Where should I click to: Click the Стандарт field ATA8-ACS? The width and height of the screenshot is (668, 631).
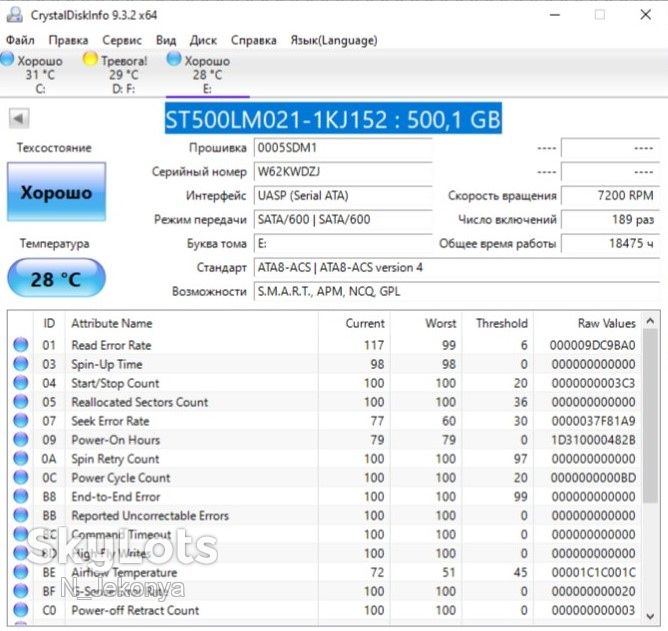tap(457, 268)
